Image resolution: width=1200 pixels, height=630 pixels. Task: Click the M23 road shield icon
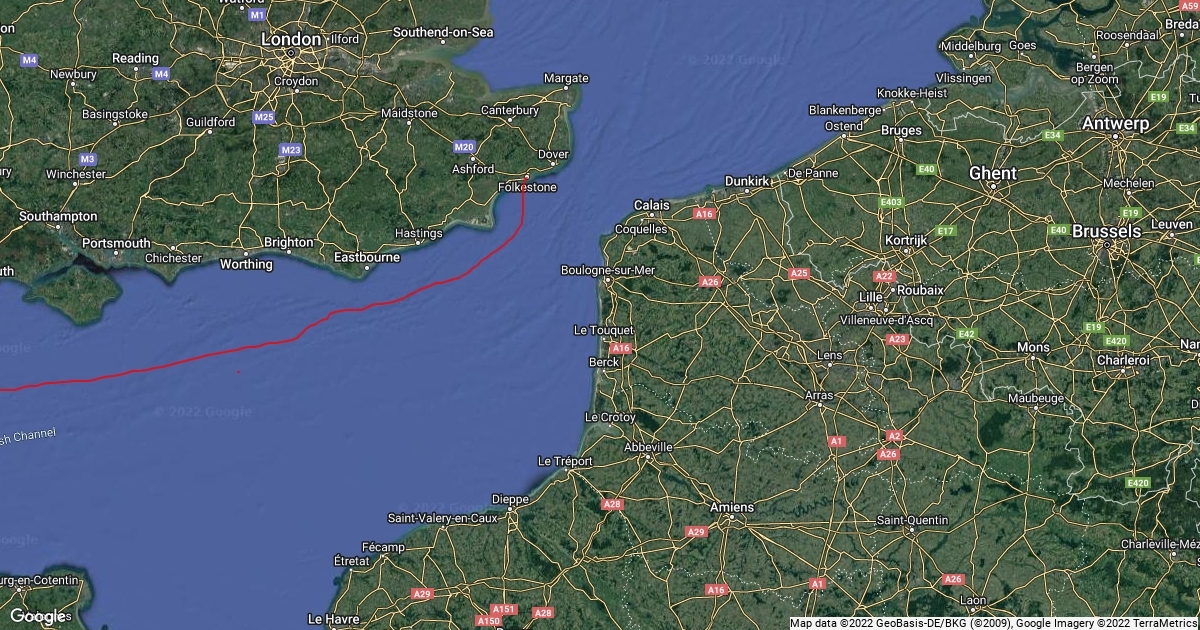[x=292, y=150]
